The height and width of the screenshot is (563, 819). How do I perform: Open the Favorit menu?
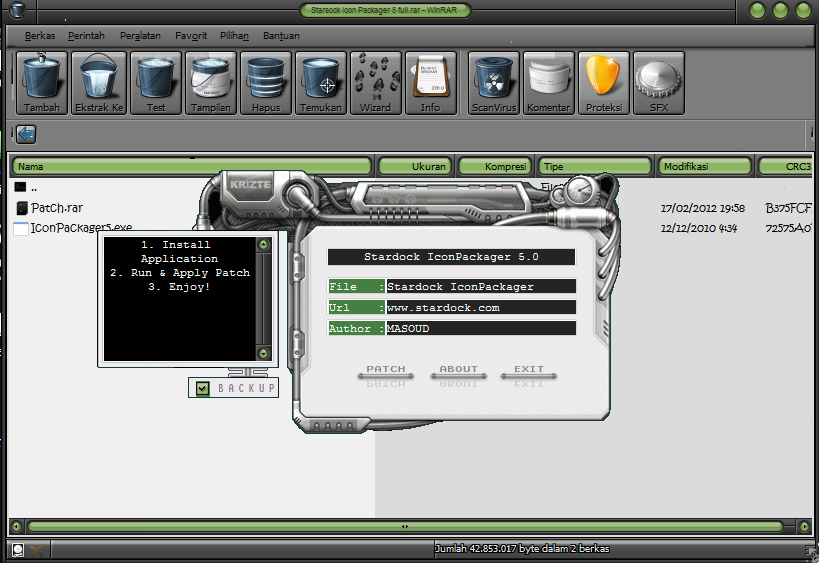[x=191, y=36]
